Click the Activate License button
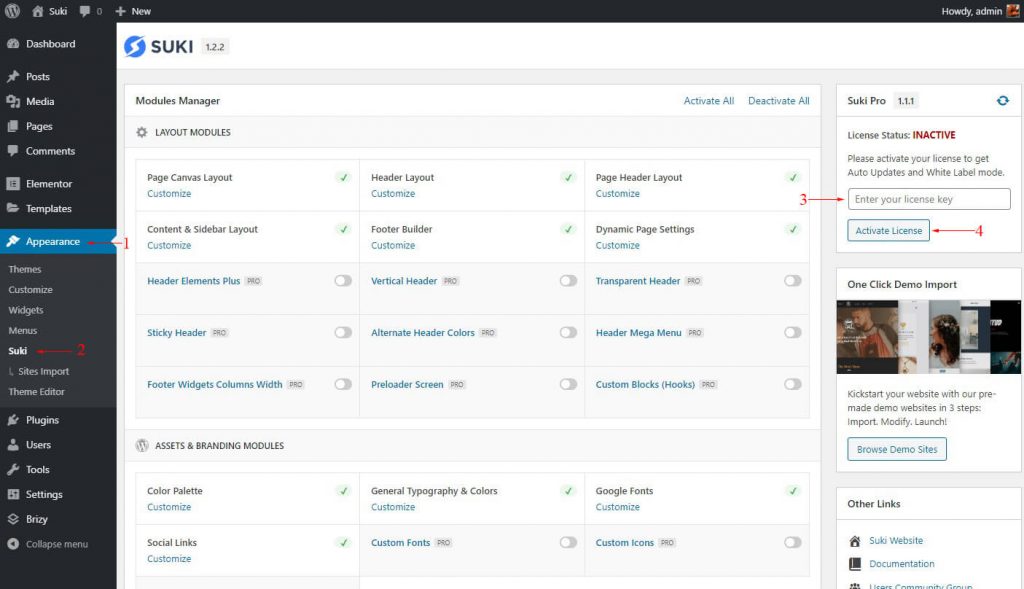This screenshot has width=1024, height=589. (x=888, y=231)
